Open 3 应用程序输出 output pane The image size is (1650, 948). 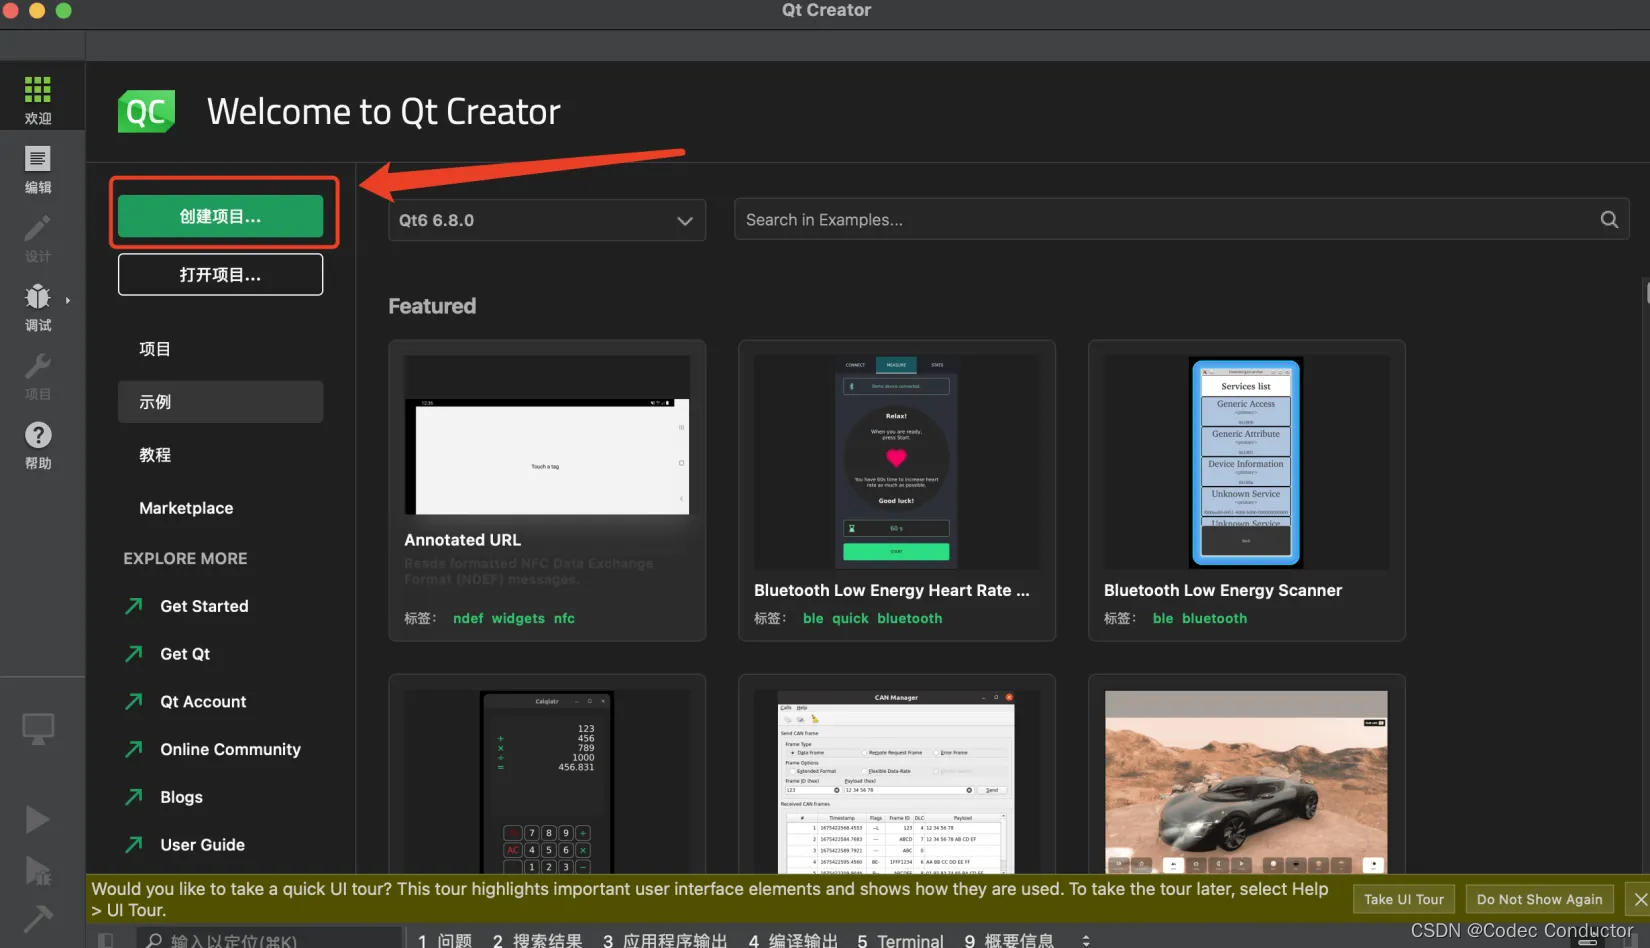click(665, 941)
